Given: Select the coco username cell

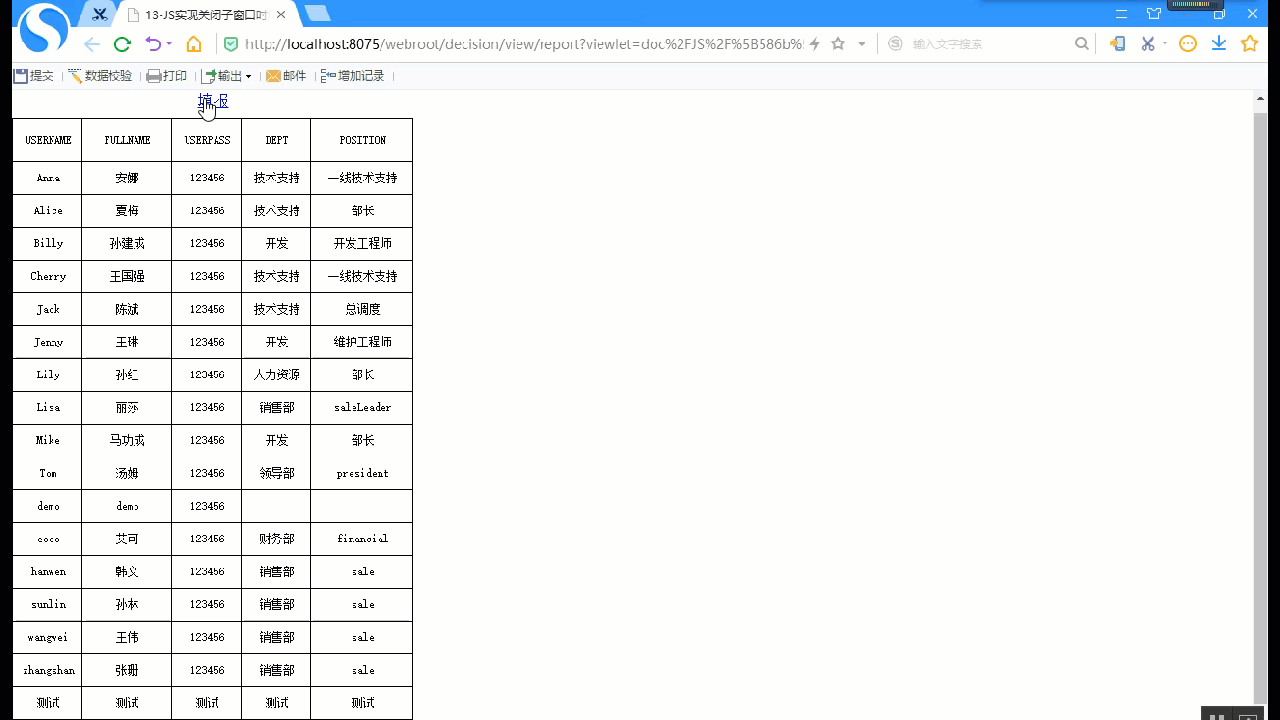Looking at the screenshot, I should [48, 539].
